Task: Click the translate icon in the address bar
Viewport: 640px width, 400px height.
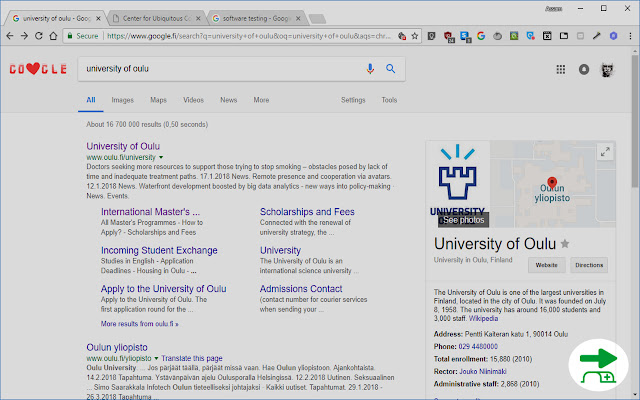Action: pos(402,36)
